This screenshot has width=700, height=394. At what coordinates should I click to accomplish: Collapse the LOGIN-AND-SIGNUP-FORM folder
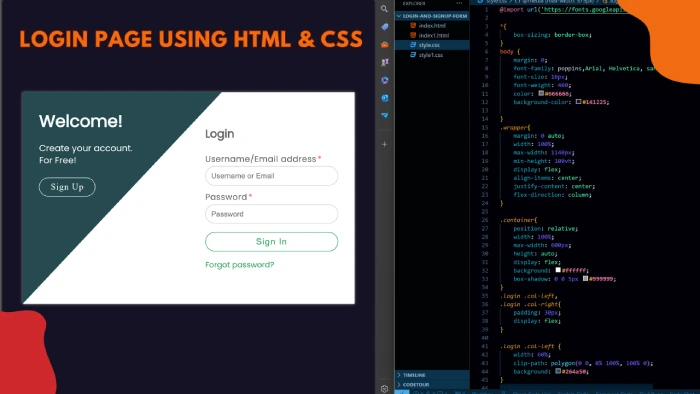[x=432, y=16]
